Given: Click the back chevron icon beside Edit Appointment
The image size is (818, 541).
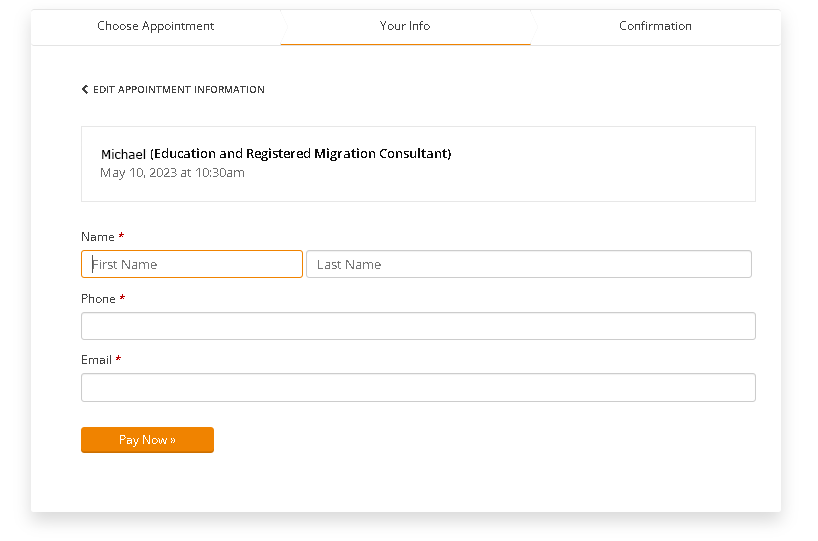Looking at the screenshot, I should pyautogui.click(x=85, y=90).
